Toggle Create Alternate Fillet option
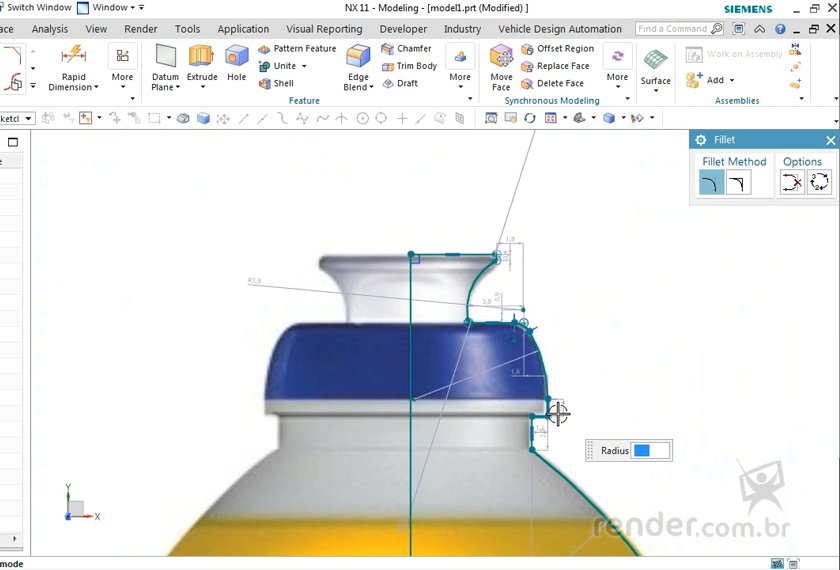The height and width of the screenshot is (570, 840). pyautogui.click(x=819, y=183)
